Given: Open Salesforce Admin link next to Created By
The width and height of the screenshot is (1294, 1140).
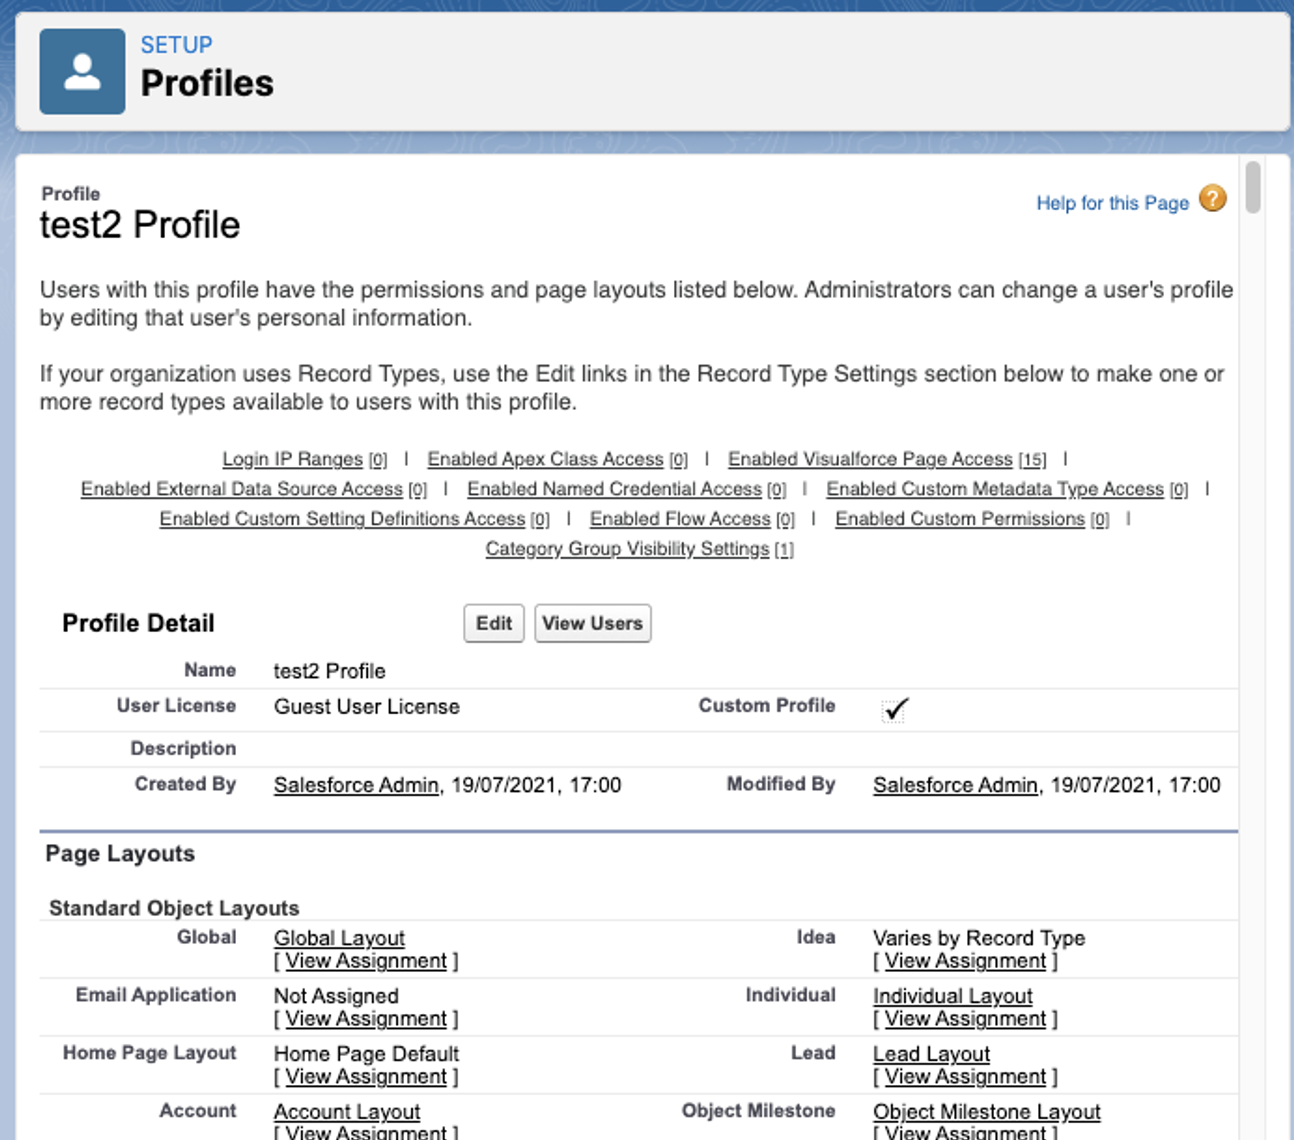Looking at the screenshot, I should (356, 785).
